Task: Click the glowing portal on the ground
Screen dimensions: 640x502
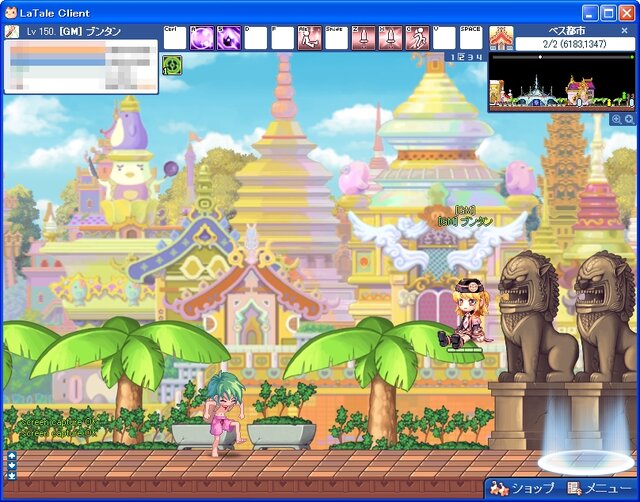Action: point(586,462)
